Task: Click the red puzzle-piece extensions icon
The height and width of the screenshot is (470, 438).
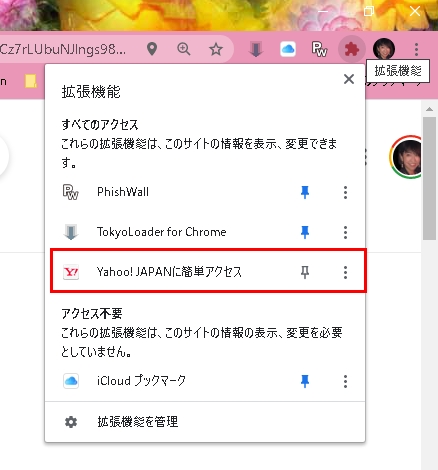Action: click(351, 49)
